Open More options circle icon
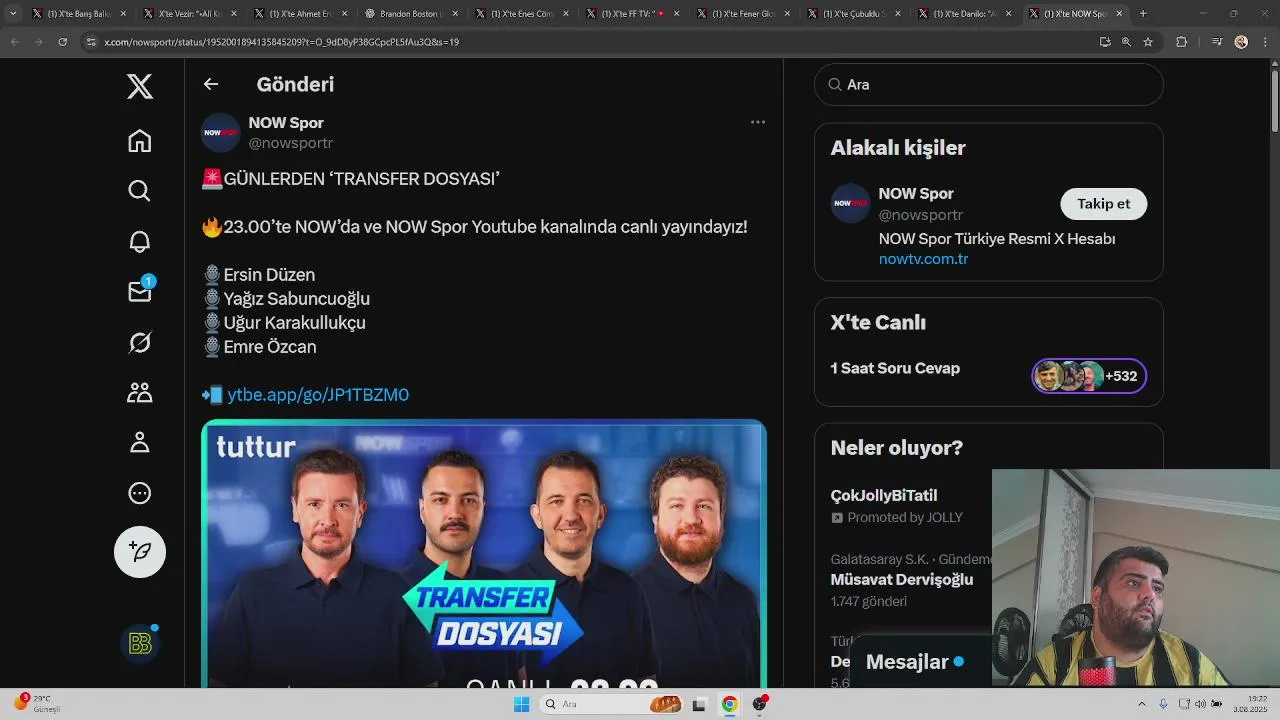Viewport: 1280px width, 720px height. (140, 493)
